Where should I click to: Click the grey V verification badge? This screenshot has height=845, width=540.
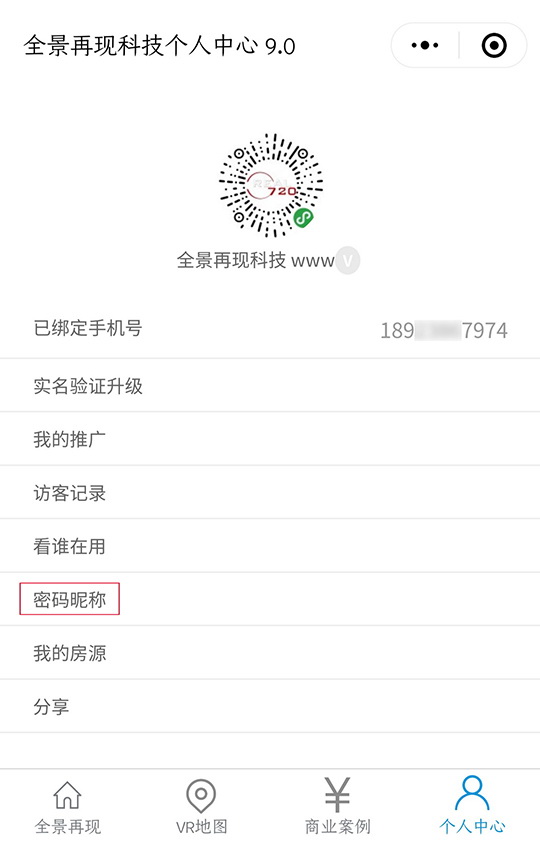coord(348,261)
